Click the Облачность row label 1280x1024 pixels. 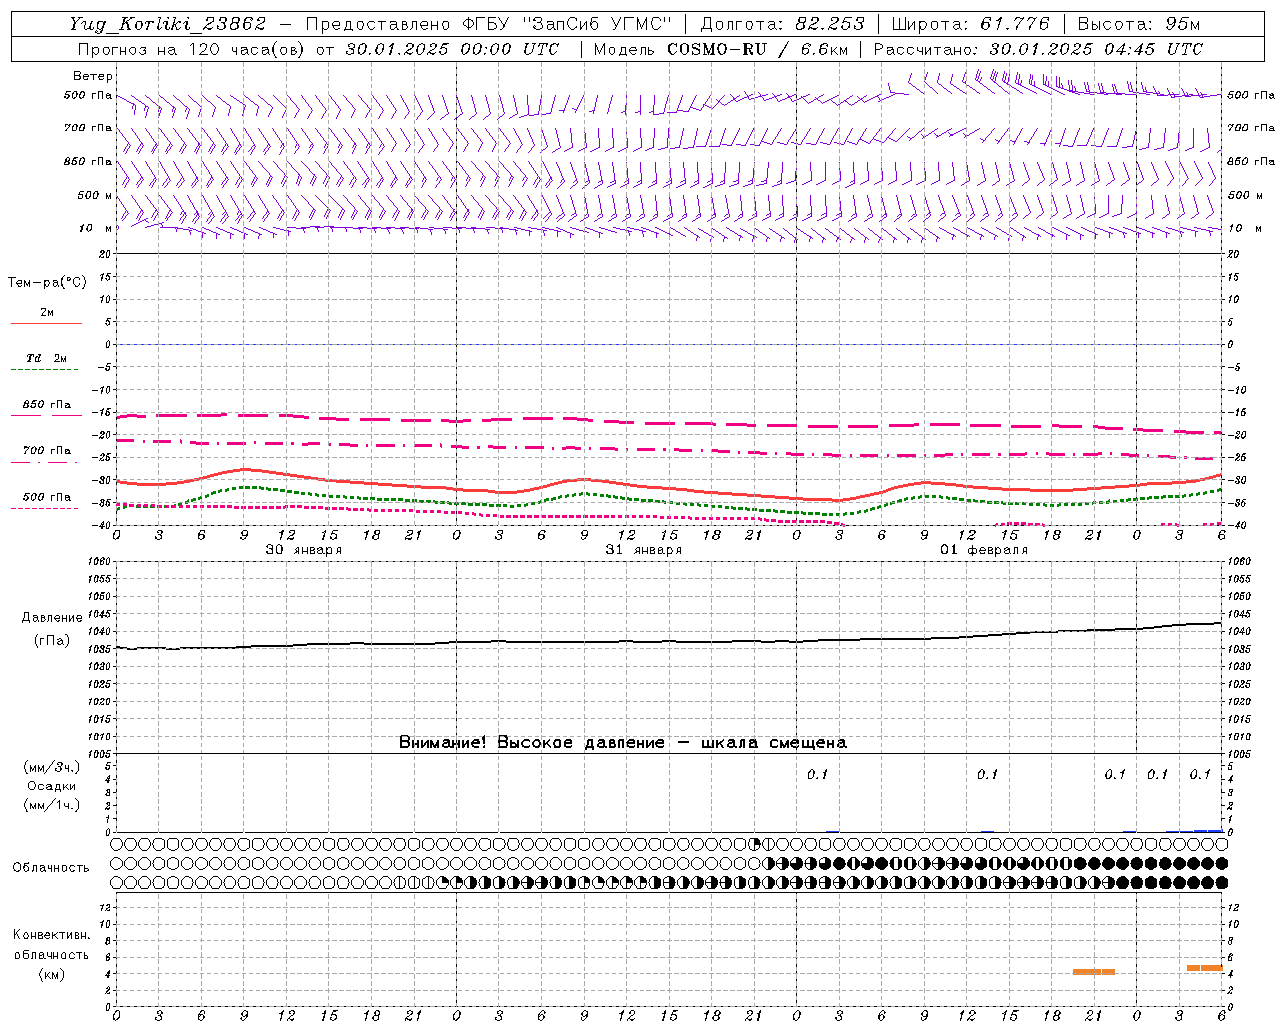pos(51,867)
